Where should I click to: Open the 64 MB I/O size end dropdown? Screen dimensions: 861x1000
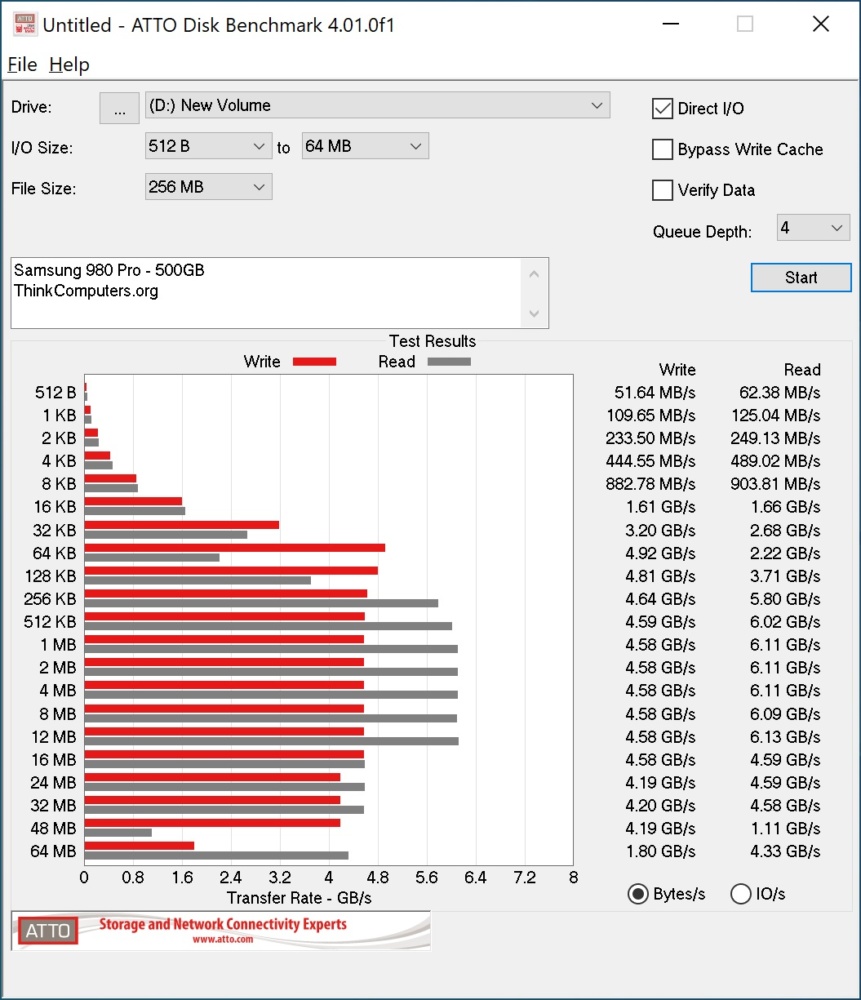point(365,146)
